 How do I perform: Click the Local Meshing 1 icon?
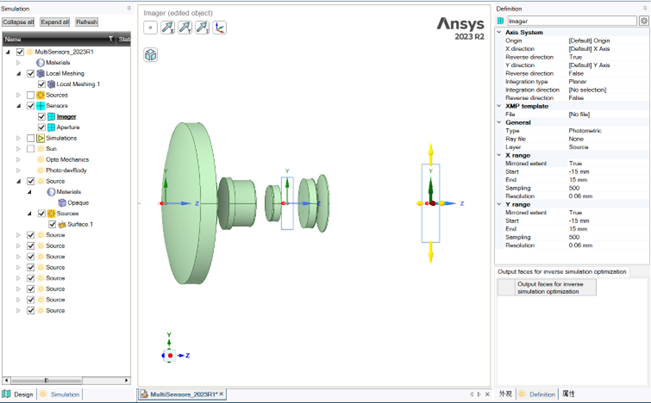point(51,84)
